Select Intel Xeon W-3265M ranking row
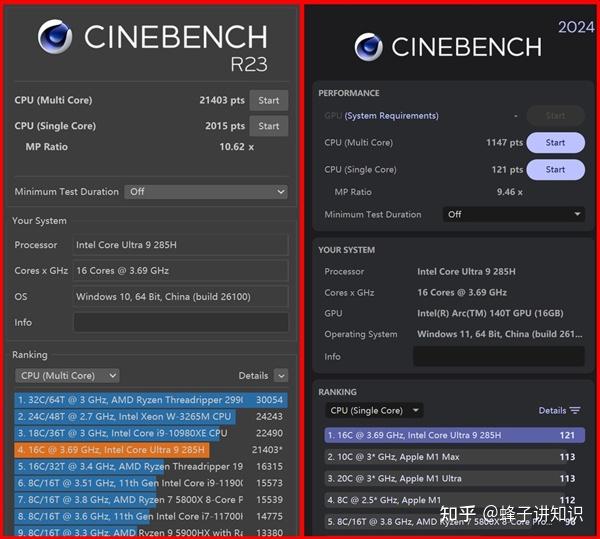The height and width of the screenshot is (539, 600). click(151, 417)
